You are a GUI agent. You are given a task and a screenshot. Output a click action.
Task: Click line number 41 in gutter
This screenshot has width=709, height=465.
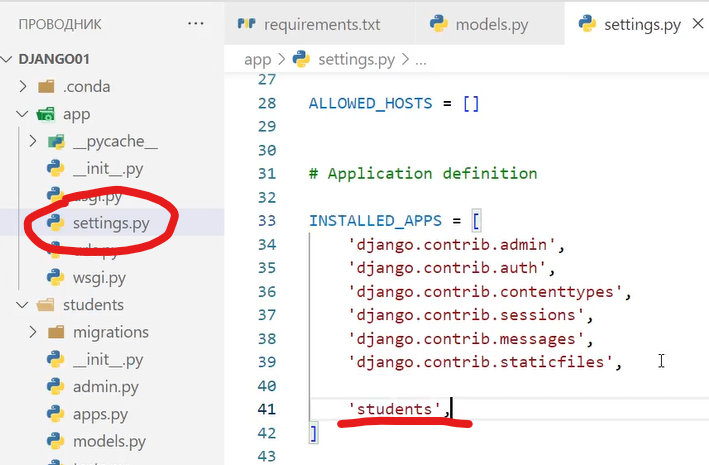(266, 409)
